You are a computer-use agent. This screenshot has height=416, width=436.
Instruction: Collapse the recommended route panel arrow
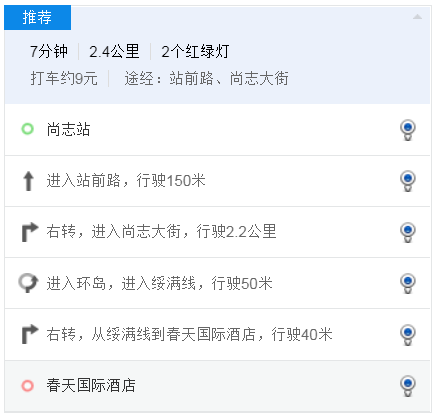[x=417, y=17]
